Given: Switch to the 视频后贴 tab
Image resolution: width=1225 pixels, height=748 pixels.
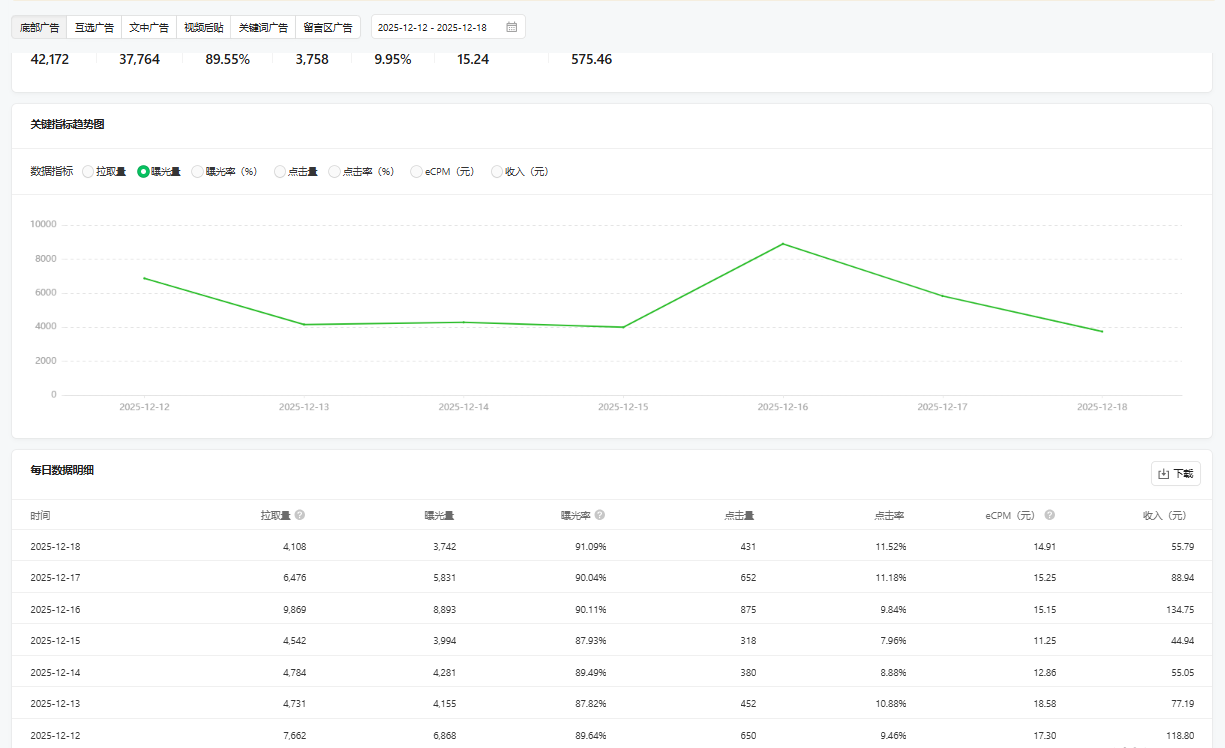Looking at the screenshot, I should 204,27.
